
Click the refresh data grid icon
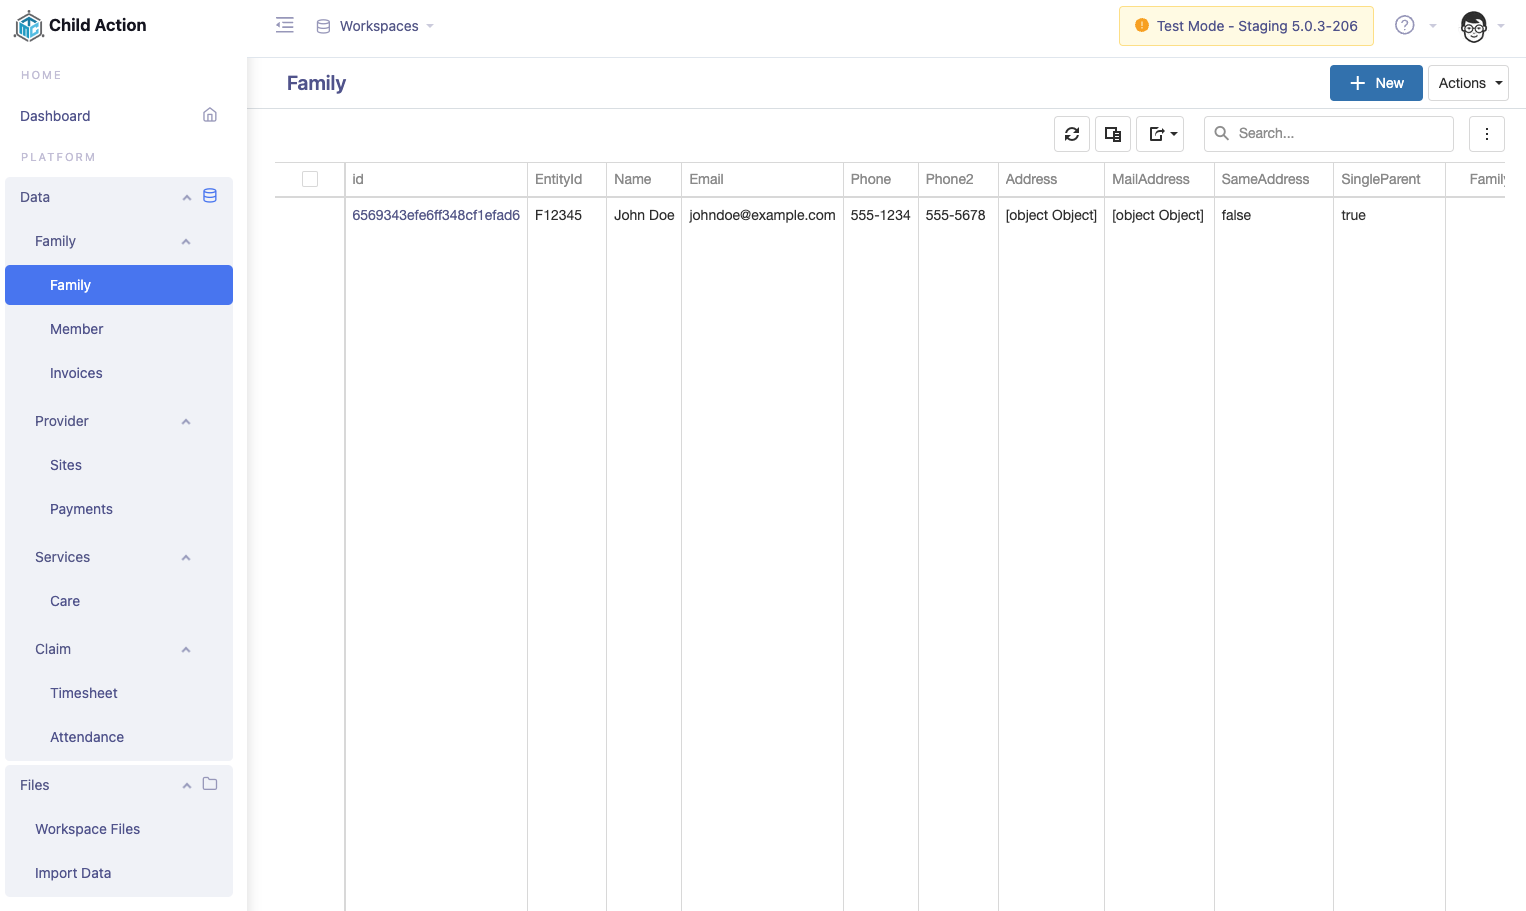[1071, 133]
